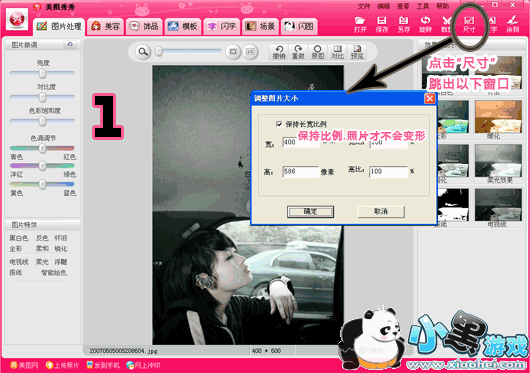Click the 尺寸 (Size) toolbar icon
This screenshot has height=373, width=530.
tap(469, 25)
